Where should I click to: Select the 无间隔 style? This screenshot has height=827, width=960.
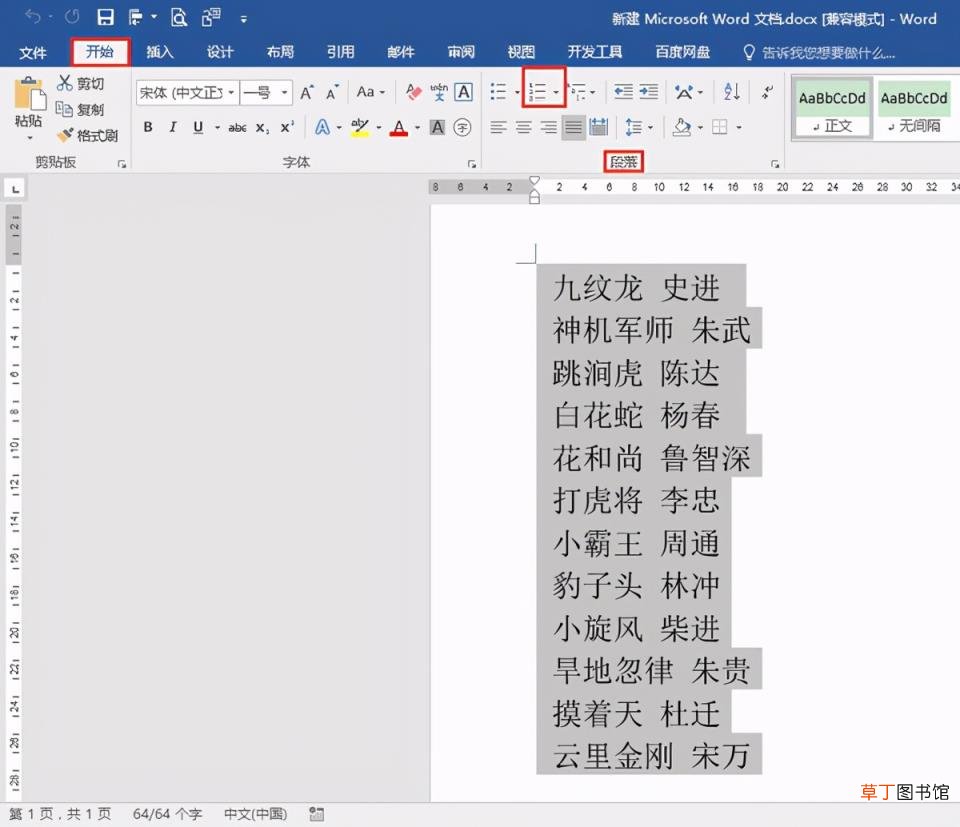[x=914, y=108]
